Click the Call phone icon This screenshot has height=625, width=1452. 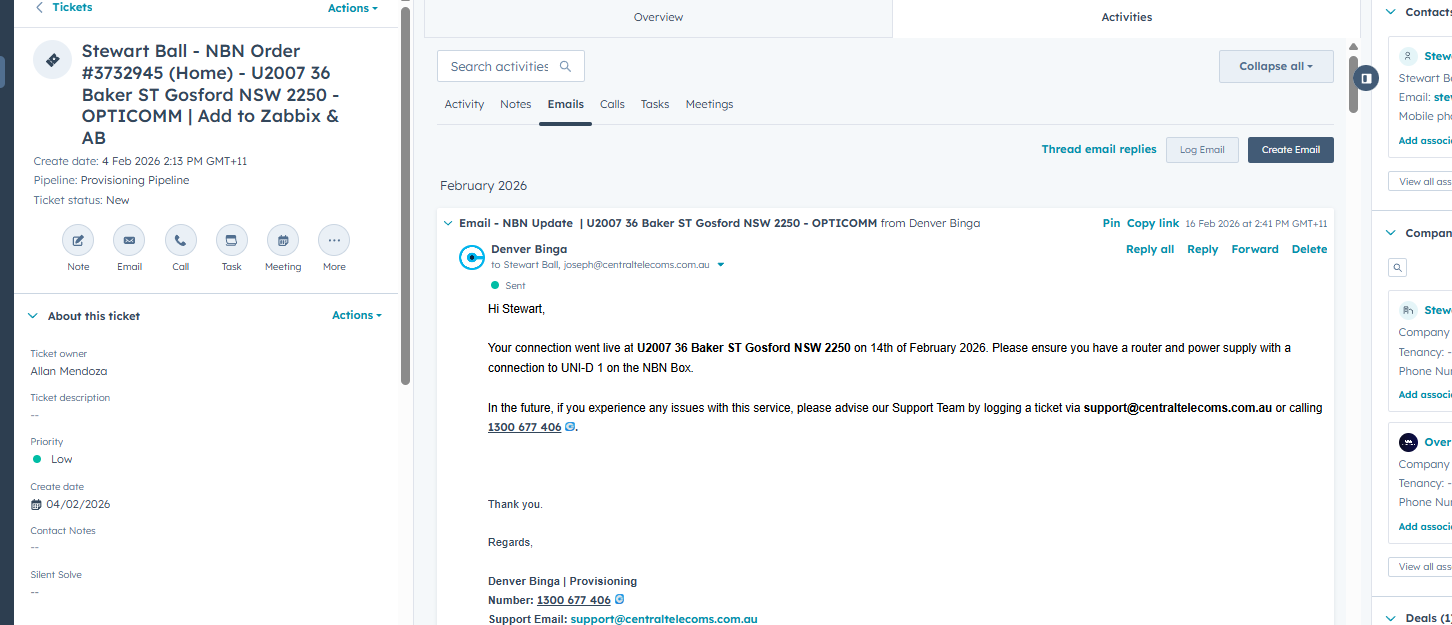pyautogui.click(x=180, y=240)
